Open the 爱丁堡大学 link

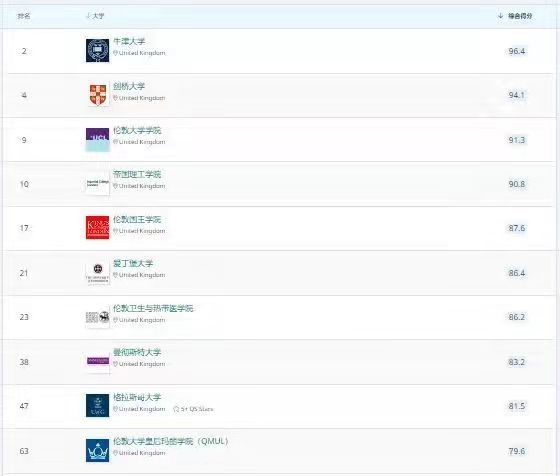click(x=133, y=264)
